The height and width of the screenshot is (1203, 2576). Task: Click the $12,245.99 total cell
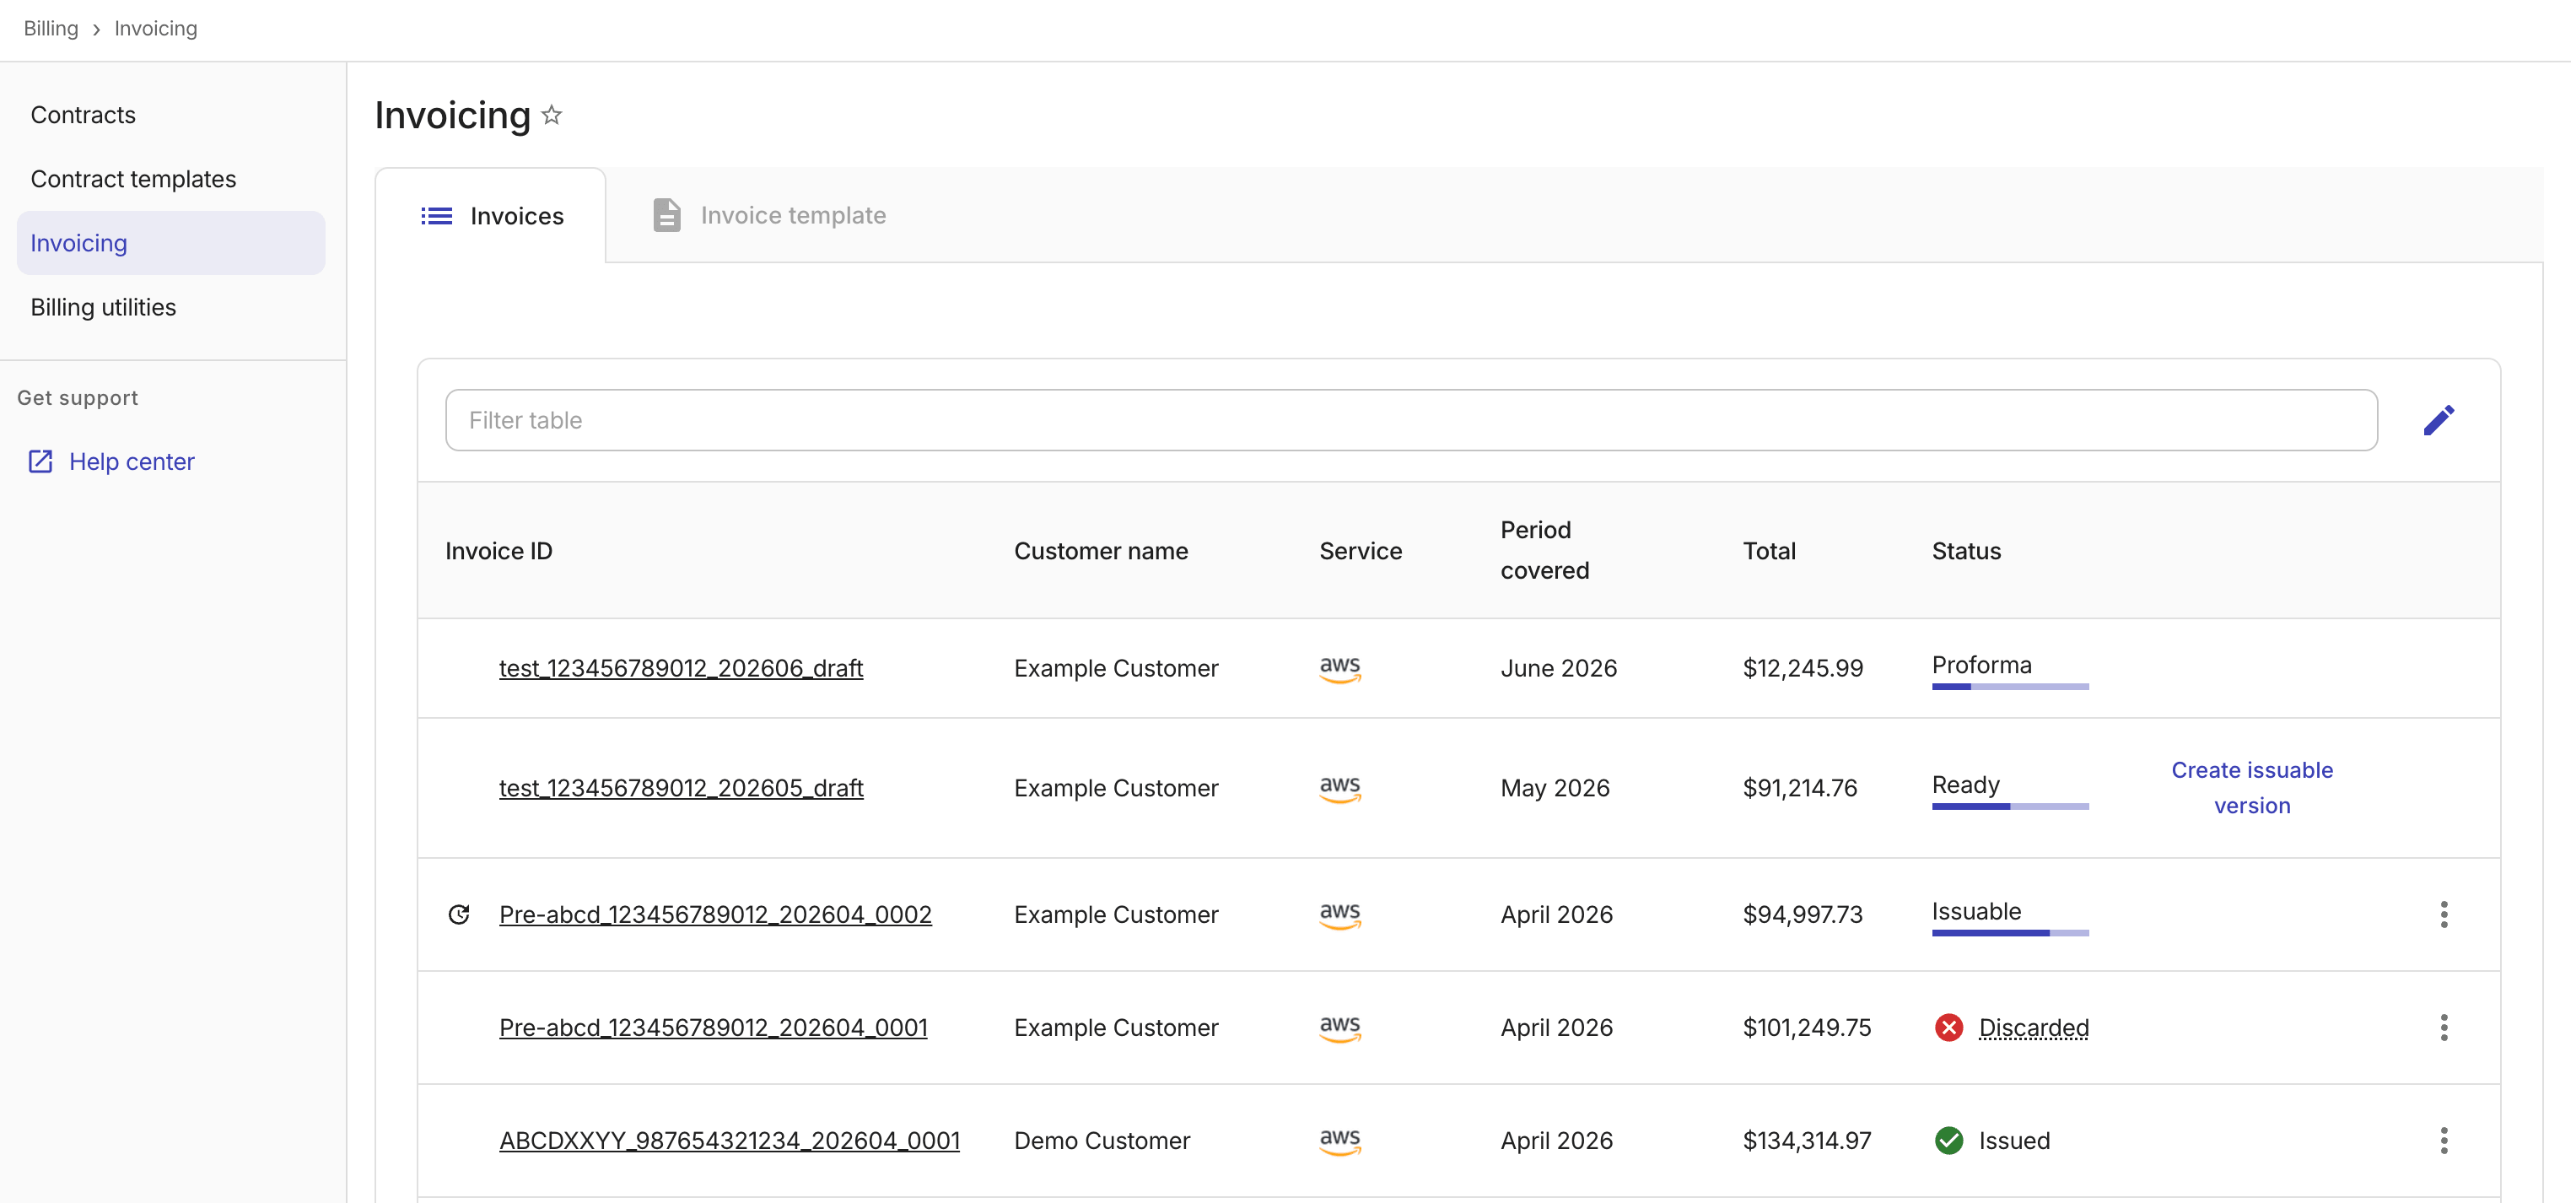coord(1803,668)
